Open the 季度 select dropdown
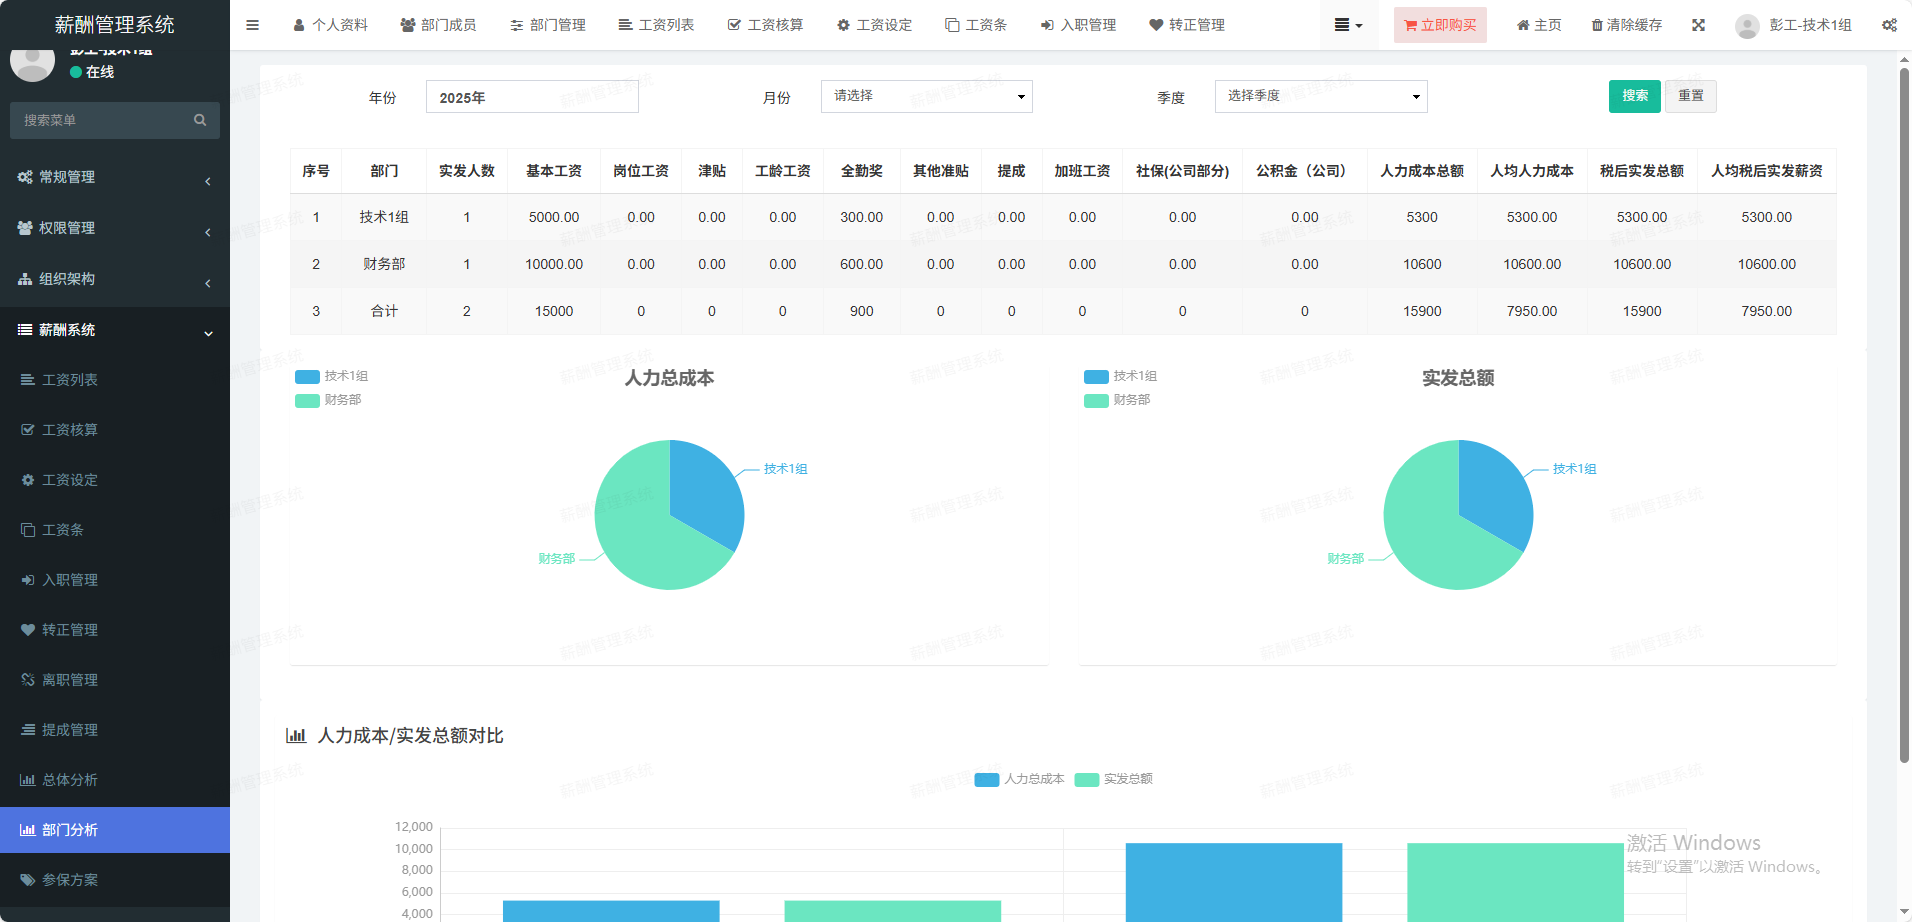The image size is (1912, 922). tap(1320, 97)
